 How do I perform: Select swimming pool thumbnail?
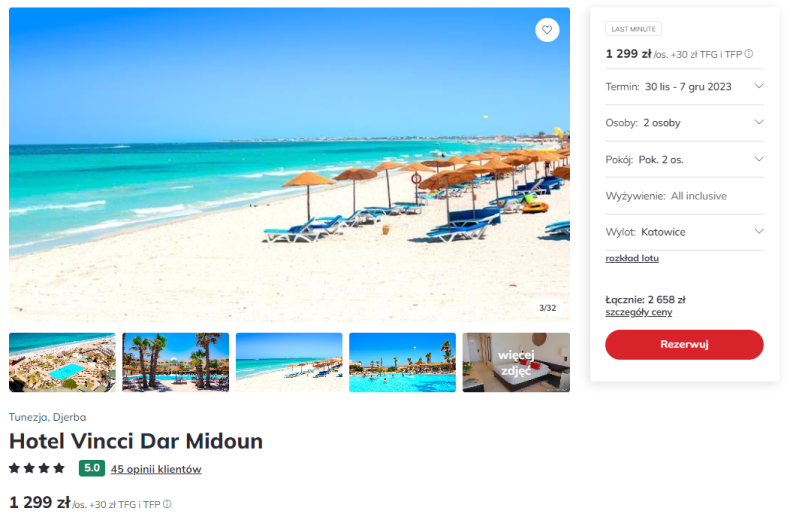pyautogui.click(x=403, y=362)
